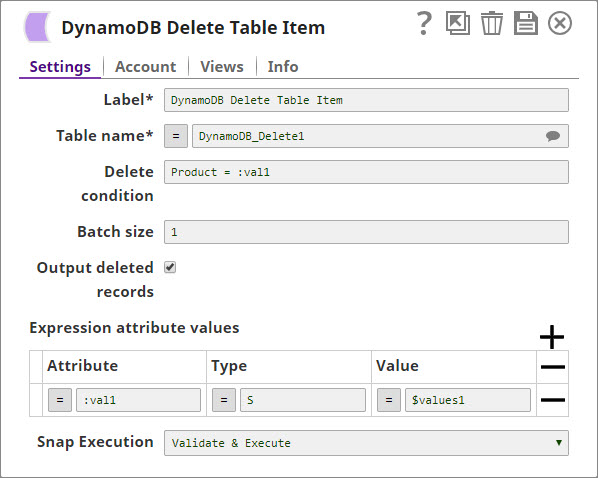Open the help question mark icon

click(424, 23)
